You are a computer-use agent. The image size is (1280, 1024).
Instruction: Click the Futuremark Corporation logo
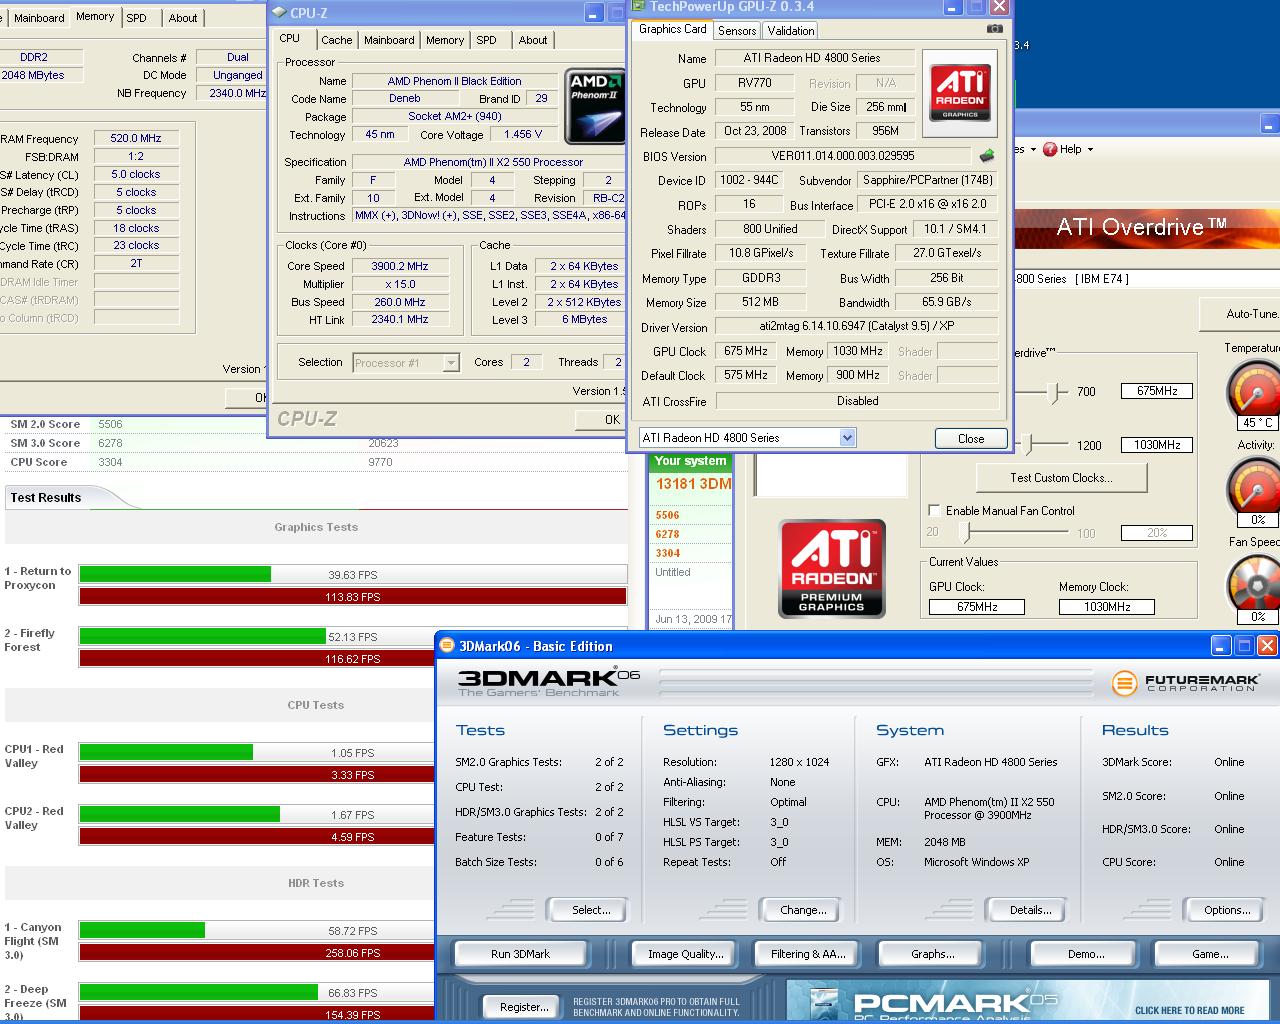click(x=1185, y=683)
